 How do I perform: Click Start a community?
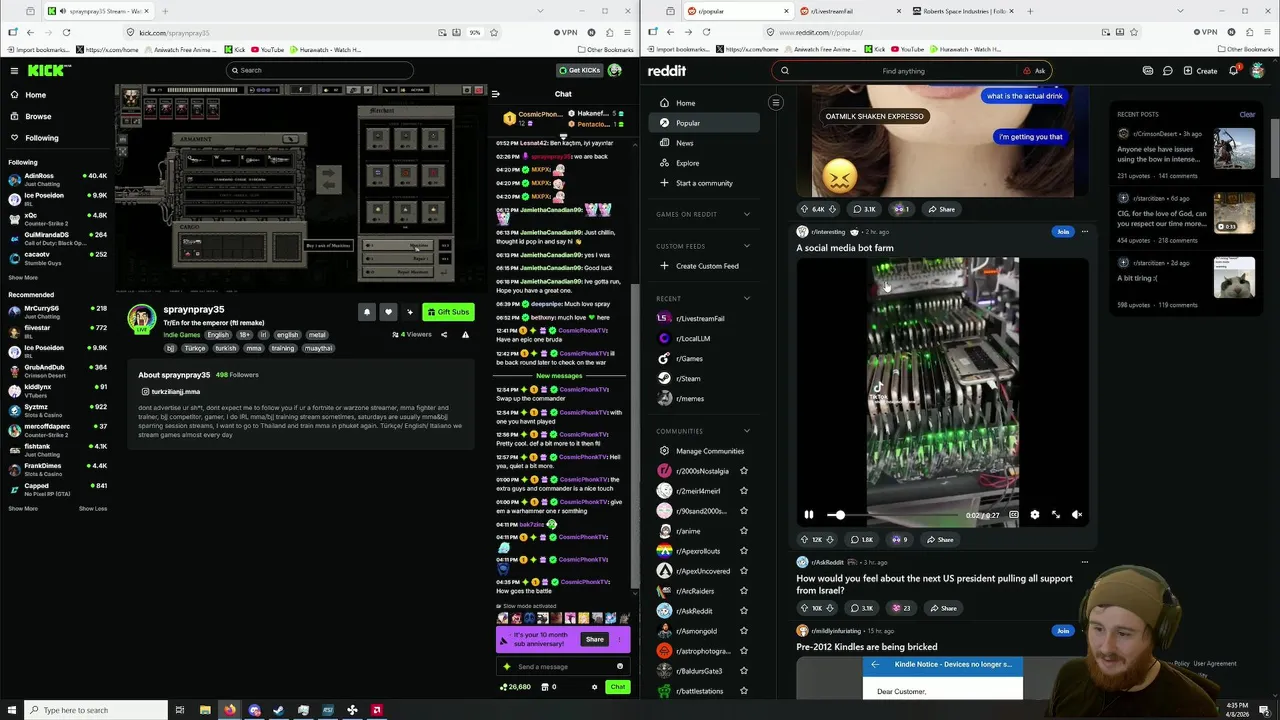(x=705, y=183)
